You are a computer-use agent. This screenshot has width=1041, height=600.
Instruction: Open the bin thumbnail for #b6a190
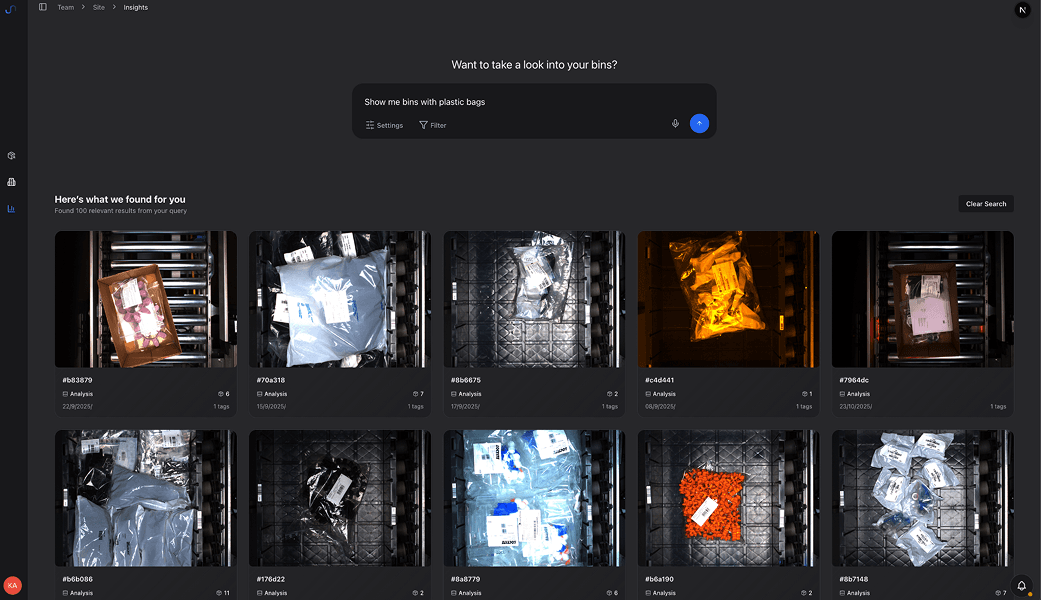coord(727,497)
